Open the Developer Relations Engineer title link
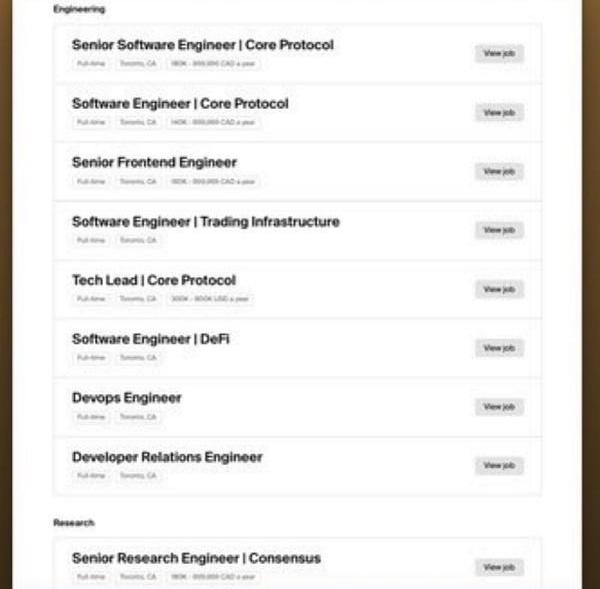This screenshot has height=589, width=600. (x=167, y=457)
